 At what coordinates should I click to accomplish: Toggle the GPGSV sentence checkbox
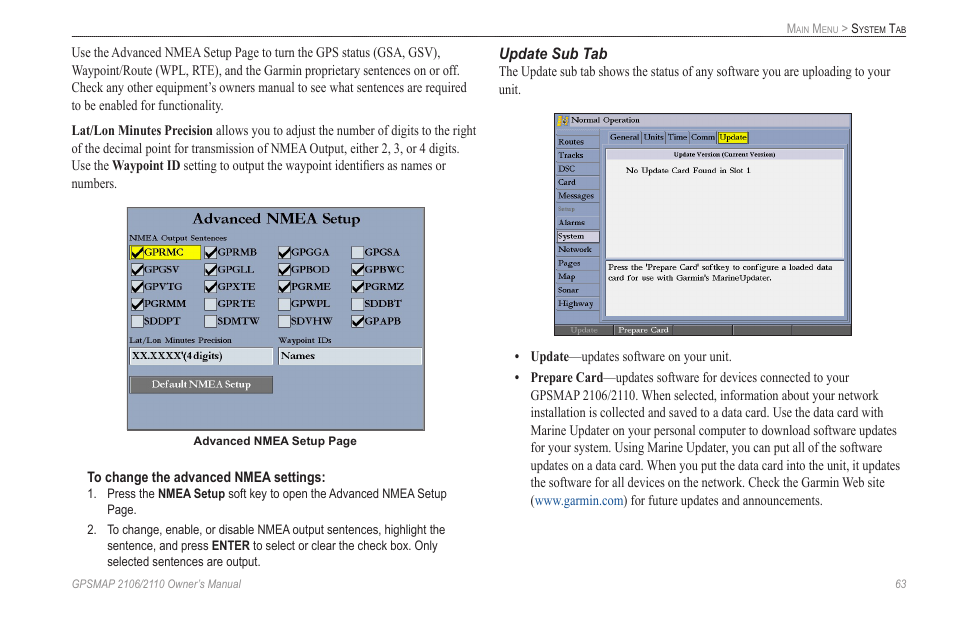coord(138,269)
